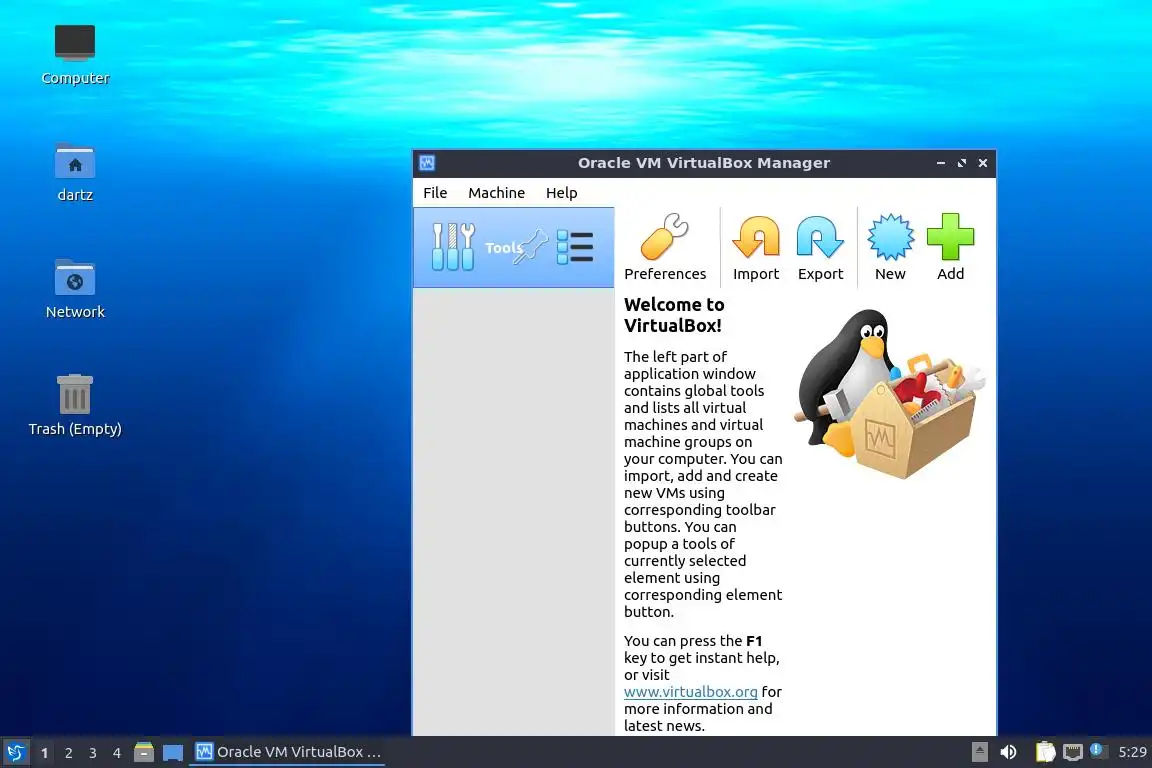Click the VirtualBox window title icon

427,163
